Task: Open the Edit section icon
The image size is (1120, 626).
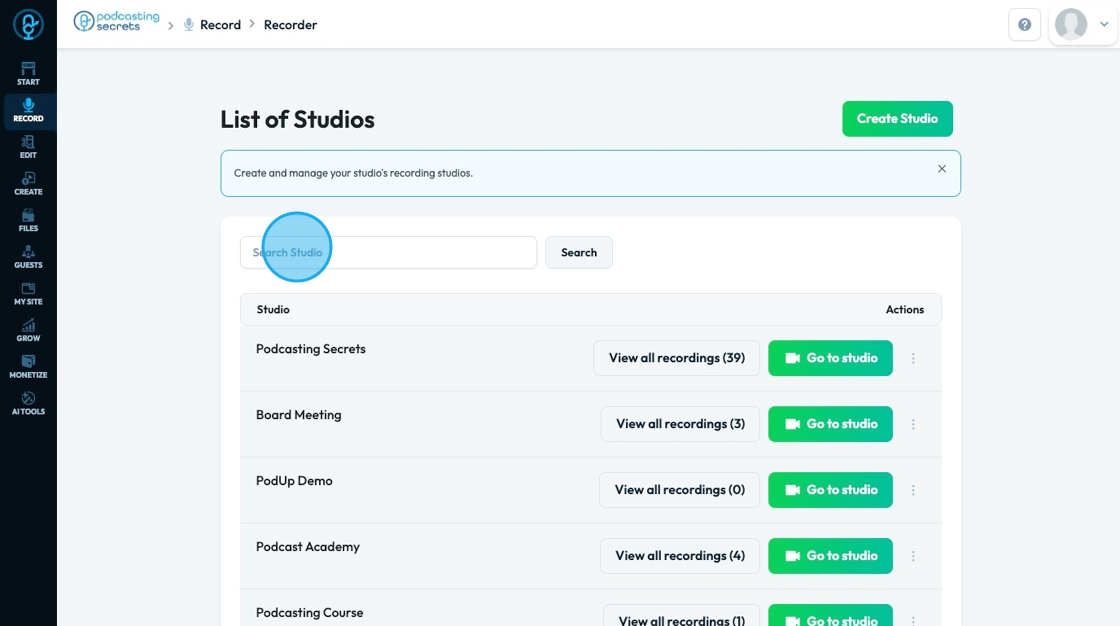Action: pos(28,146)
